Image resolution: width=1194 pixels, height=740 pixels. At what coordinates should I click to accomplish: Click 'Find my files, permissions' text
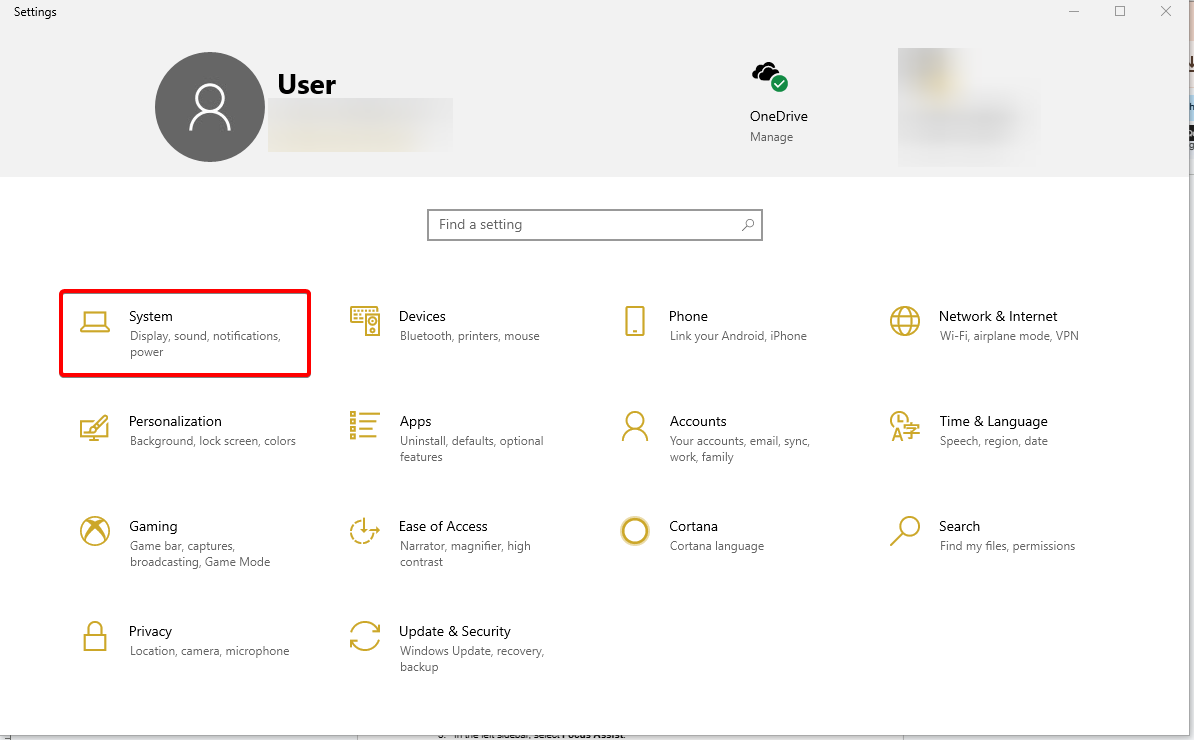pyautogui.click(x=1007, y=546)
